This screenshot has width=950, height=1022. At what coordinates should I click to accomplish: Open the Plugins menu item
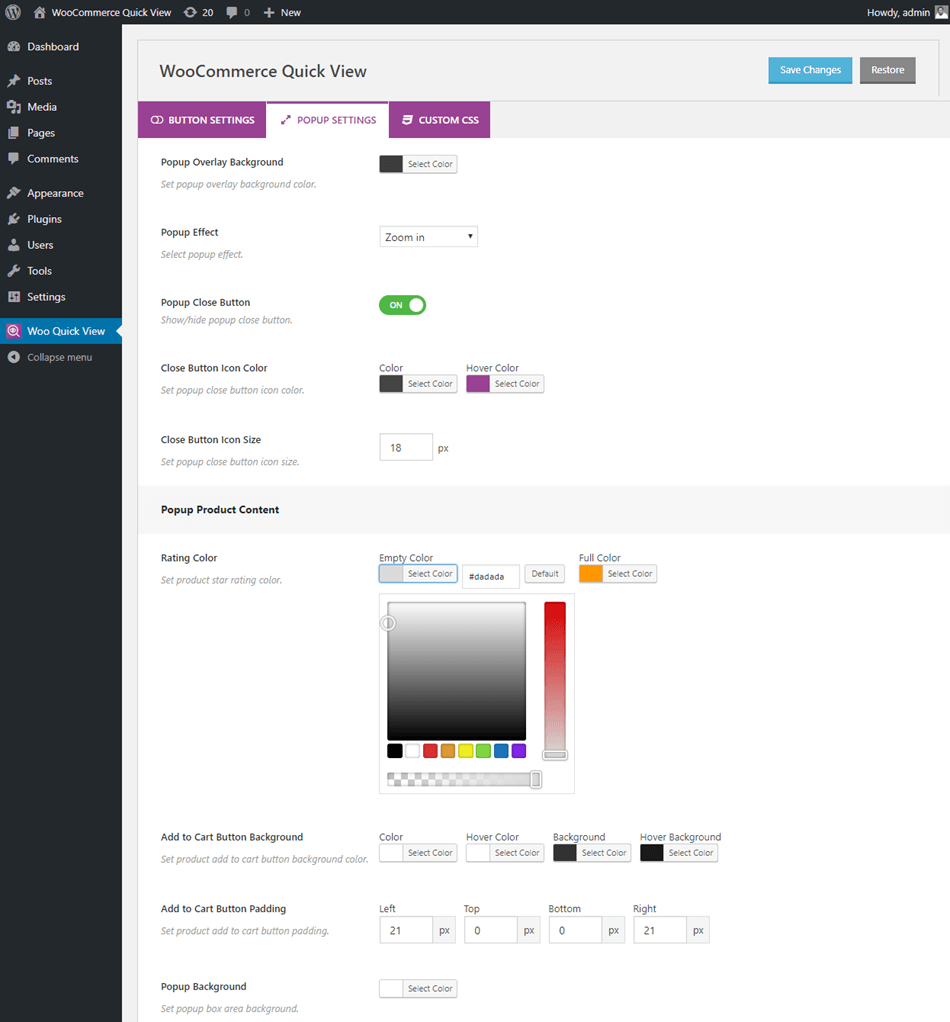tap(61, 219)
